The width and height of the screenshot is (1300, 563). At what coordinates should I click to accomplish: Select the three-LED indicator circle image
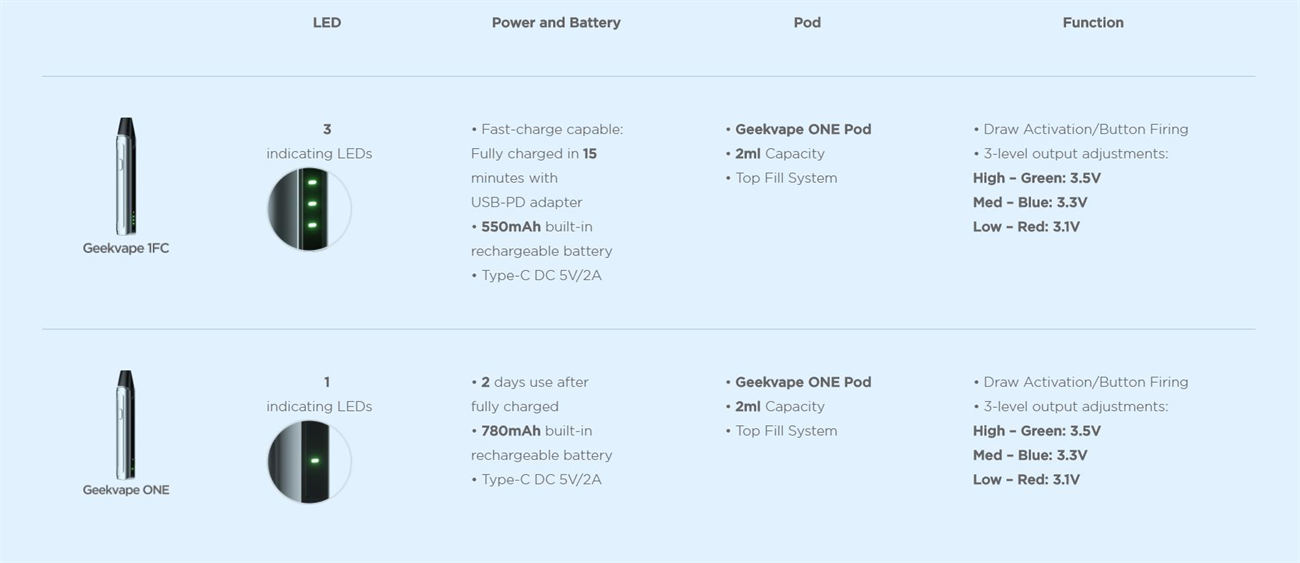[310, 209]
